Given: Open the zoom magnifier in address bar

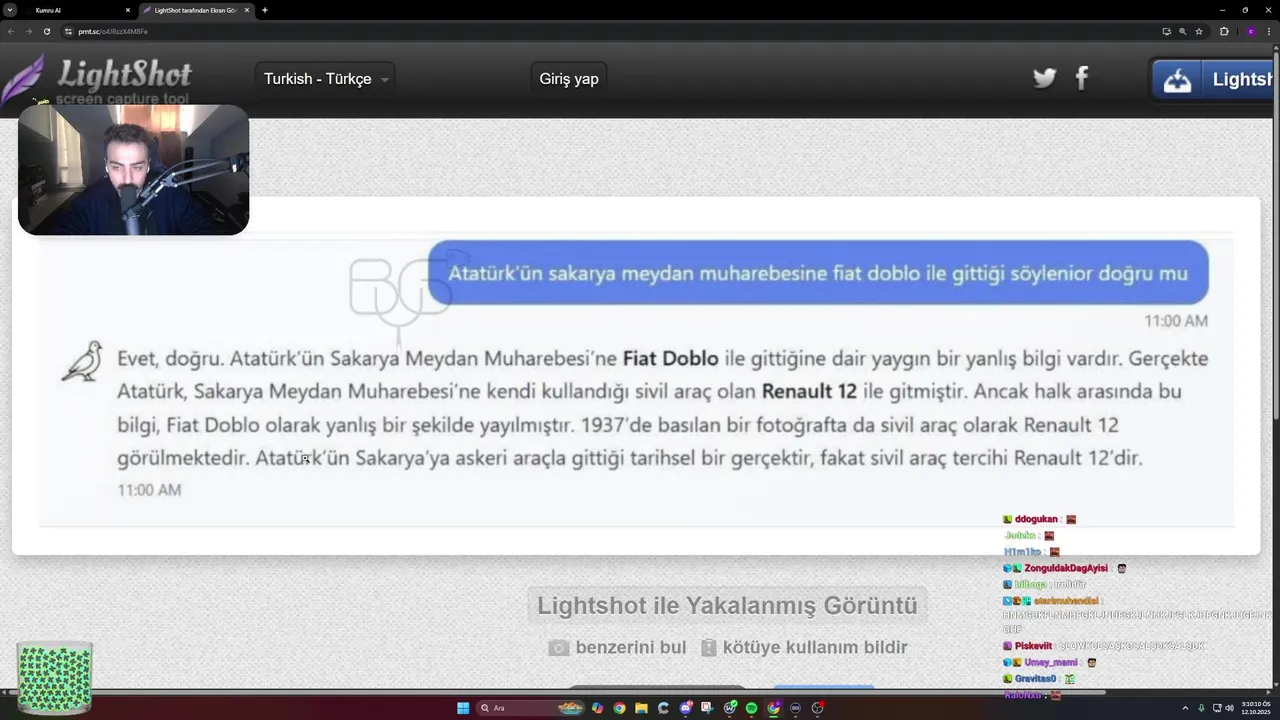Looking at the screenshot, I should 1183,31.
